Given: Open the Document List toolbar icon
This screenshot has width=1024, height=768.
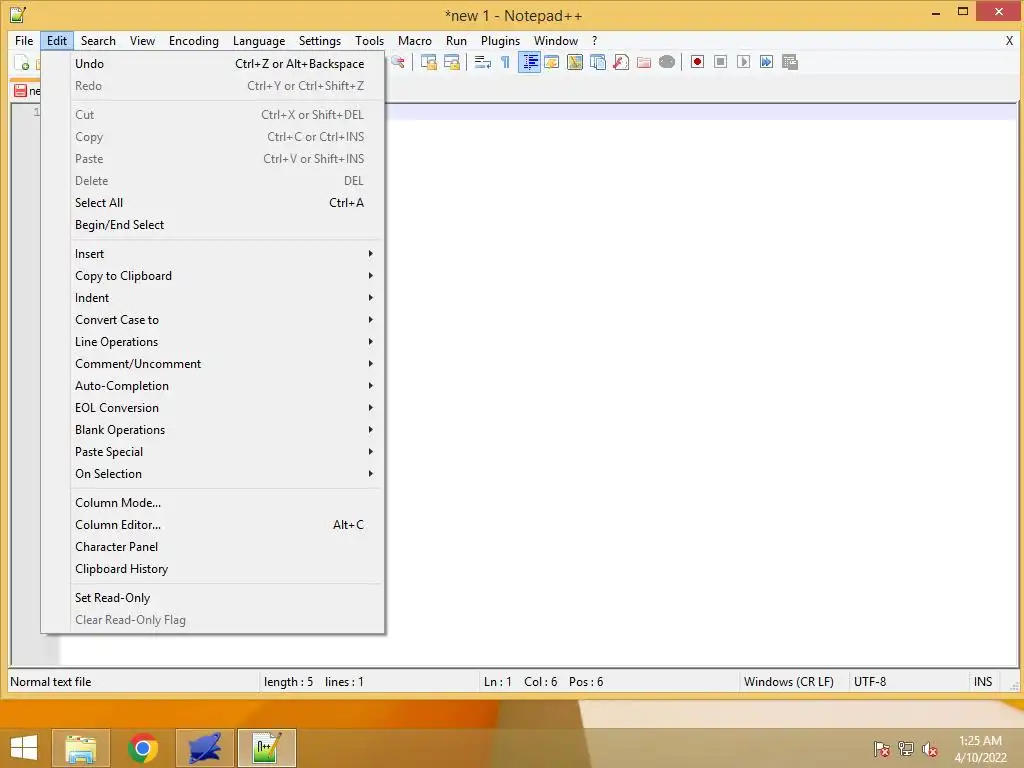Looking at the screenshot, I should point(598,62).
